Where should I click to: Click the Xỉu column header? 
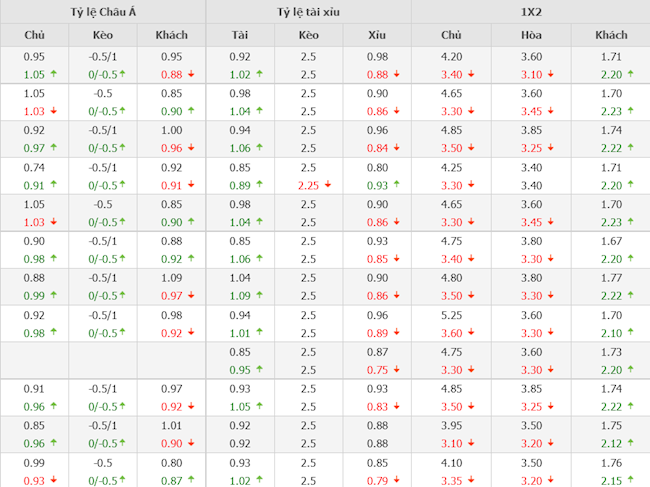point(377,35)
